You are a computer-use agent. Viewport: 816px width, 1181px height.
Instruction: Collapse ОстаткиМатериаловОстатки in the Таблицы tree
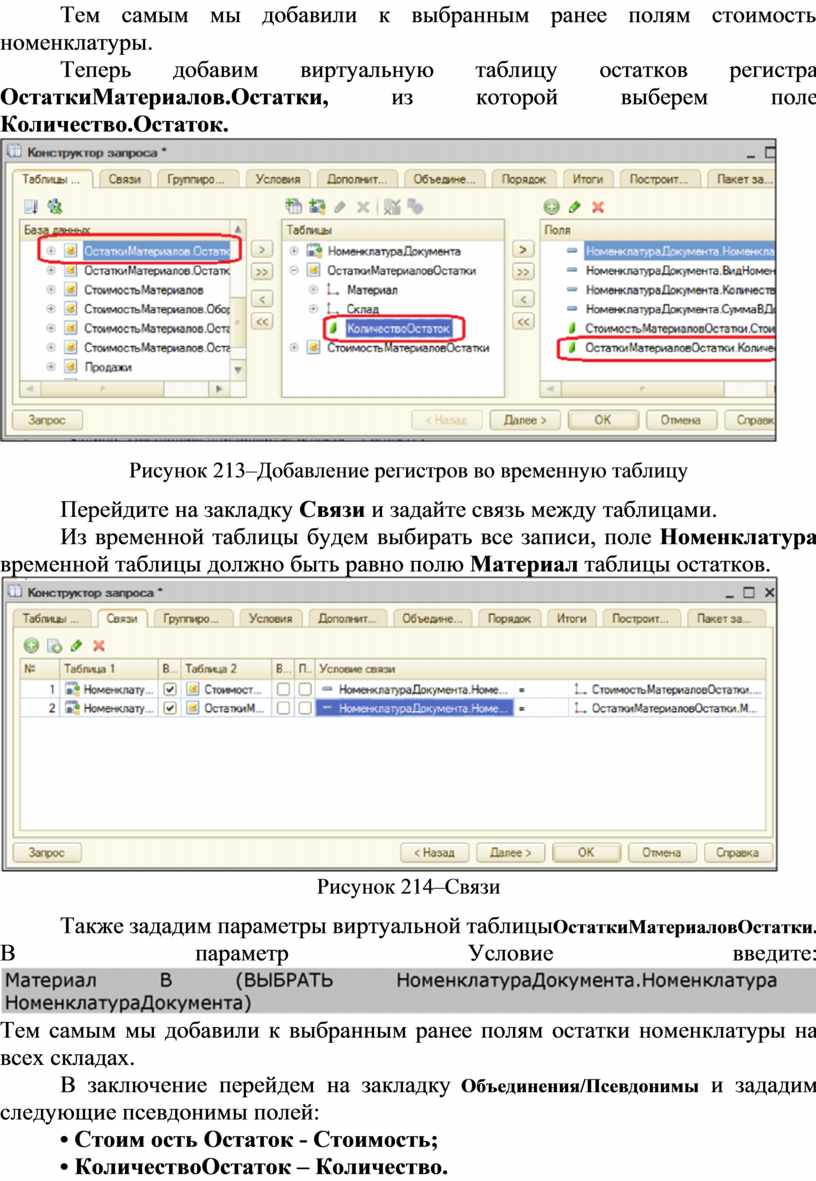click(294, 270)
